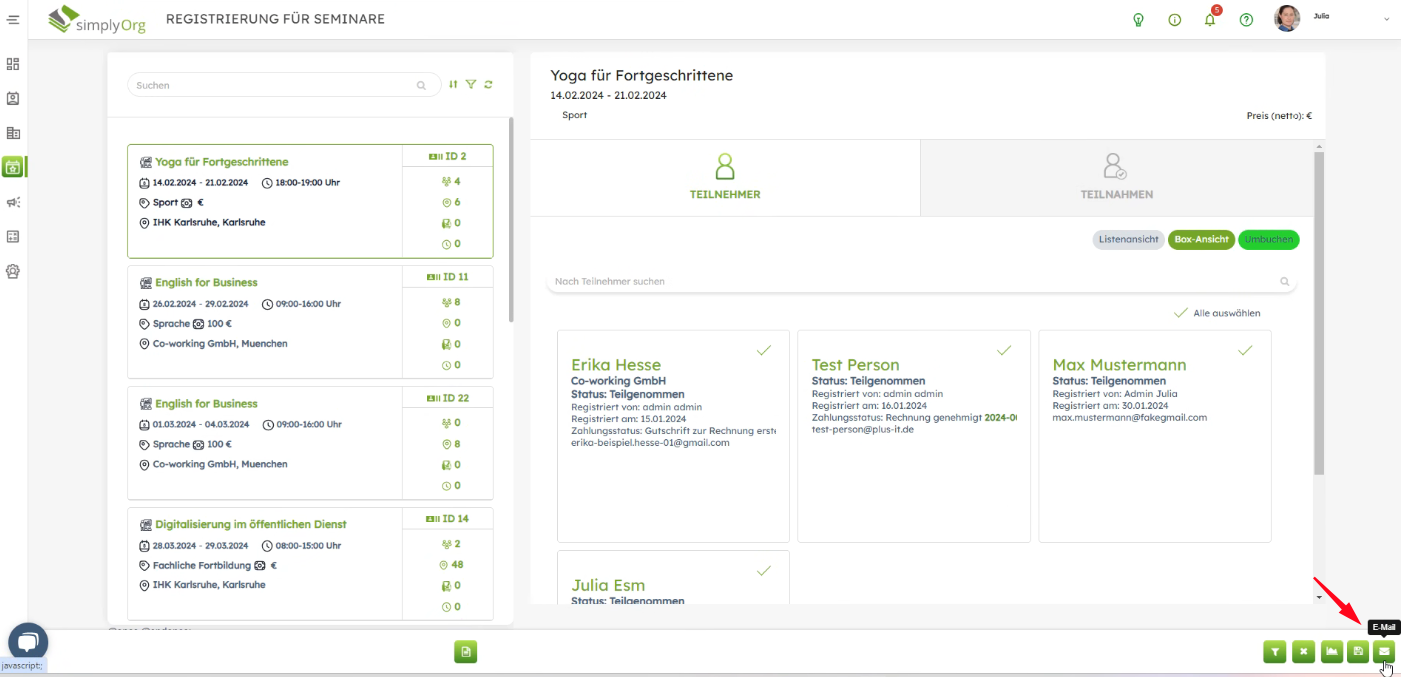The height and width of the screenshot is (677, 1401).
Task: Click the E-Mail envelope button
Action: point(1384,652)
